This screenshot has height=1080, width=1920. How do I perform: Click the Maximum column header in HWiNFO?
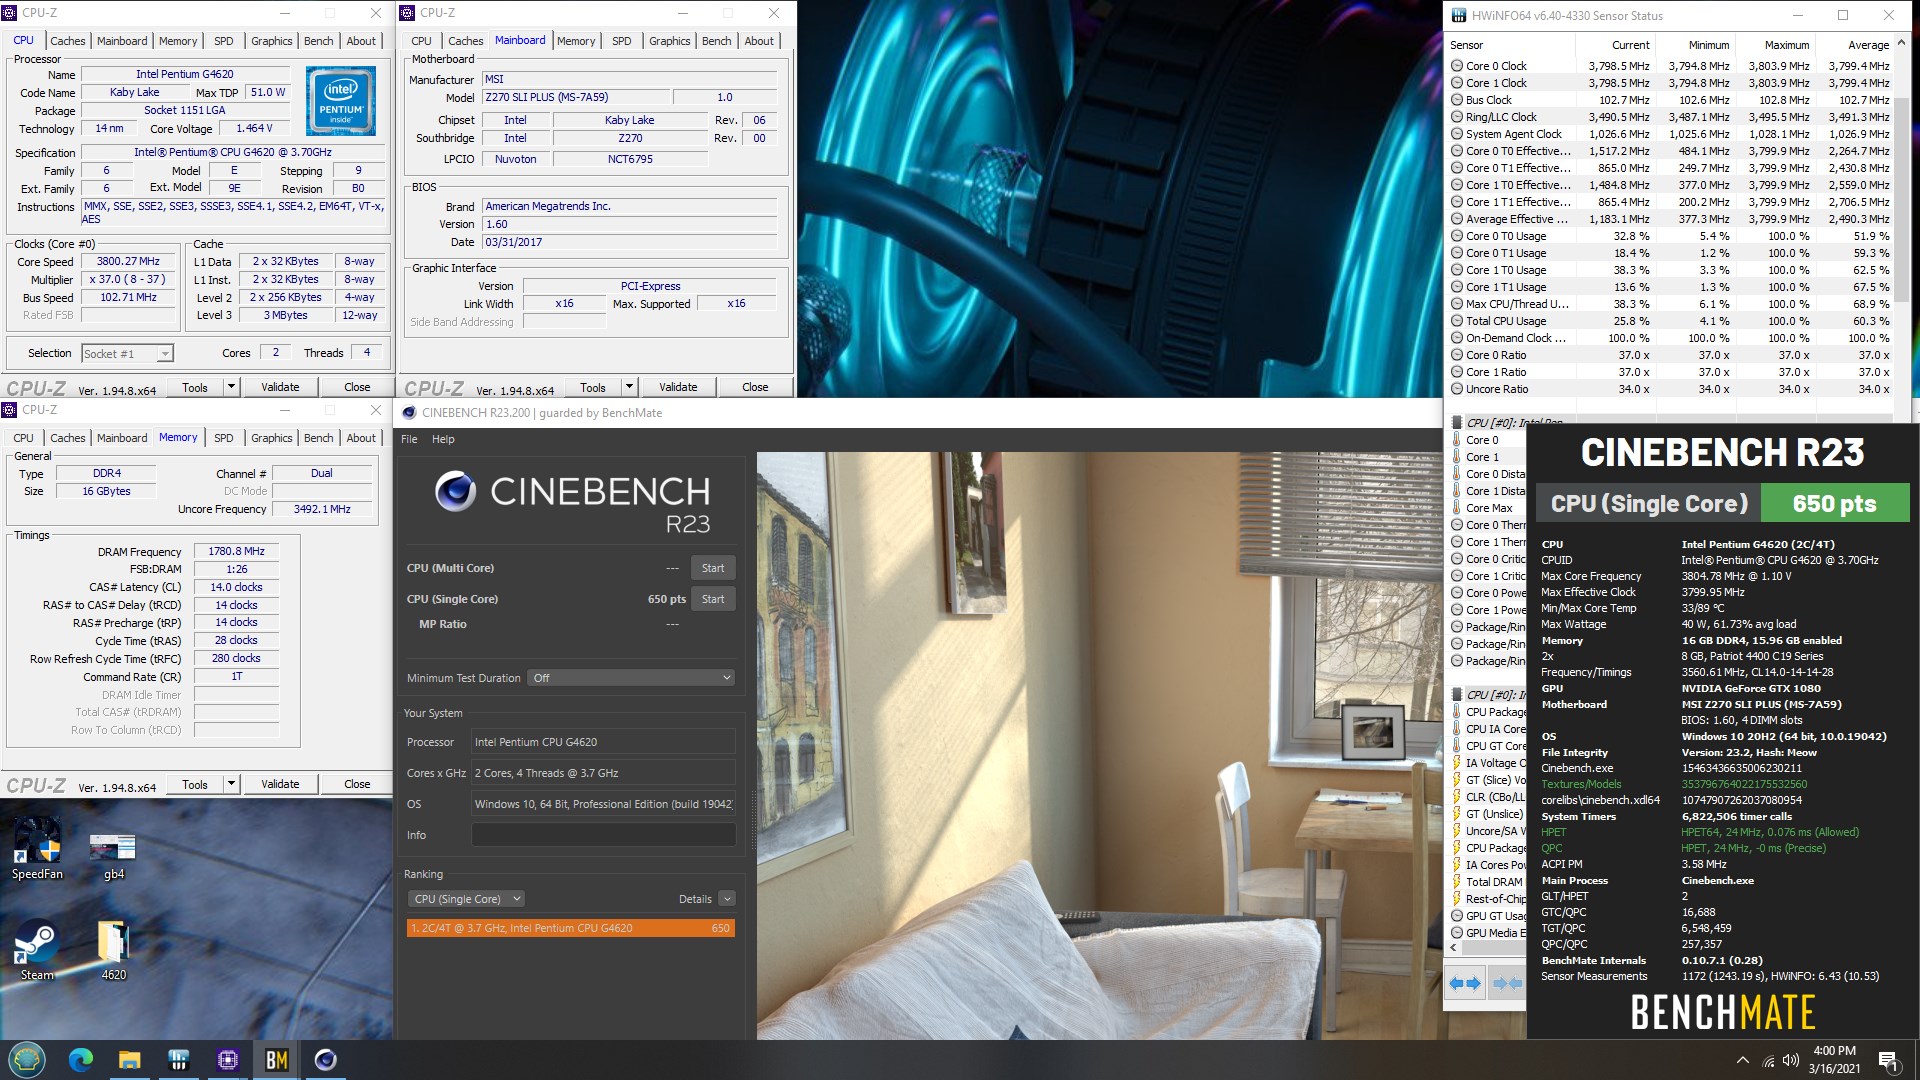click(x=1776, y=45)
